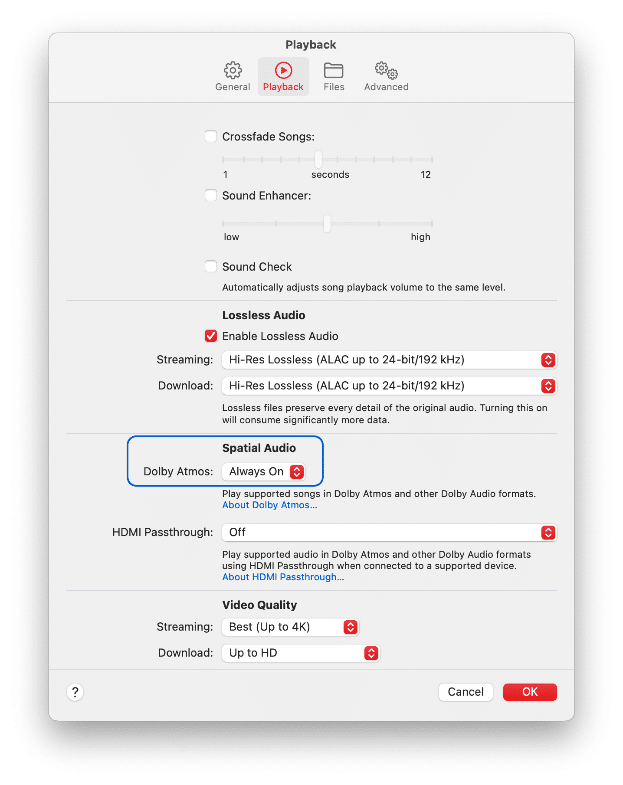Click the Crossfade seconds slider thumb
The width and height of the screenshot is (623, 785).
[x=319, y=159]
